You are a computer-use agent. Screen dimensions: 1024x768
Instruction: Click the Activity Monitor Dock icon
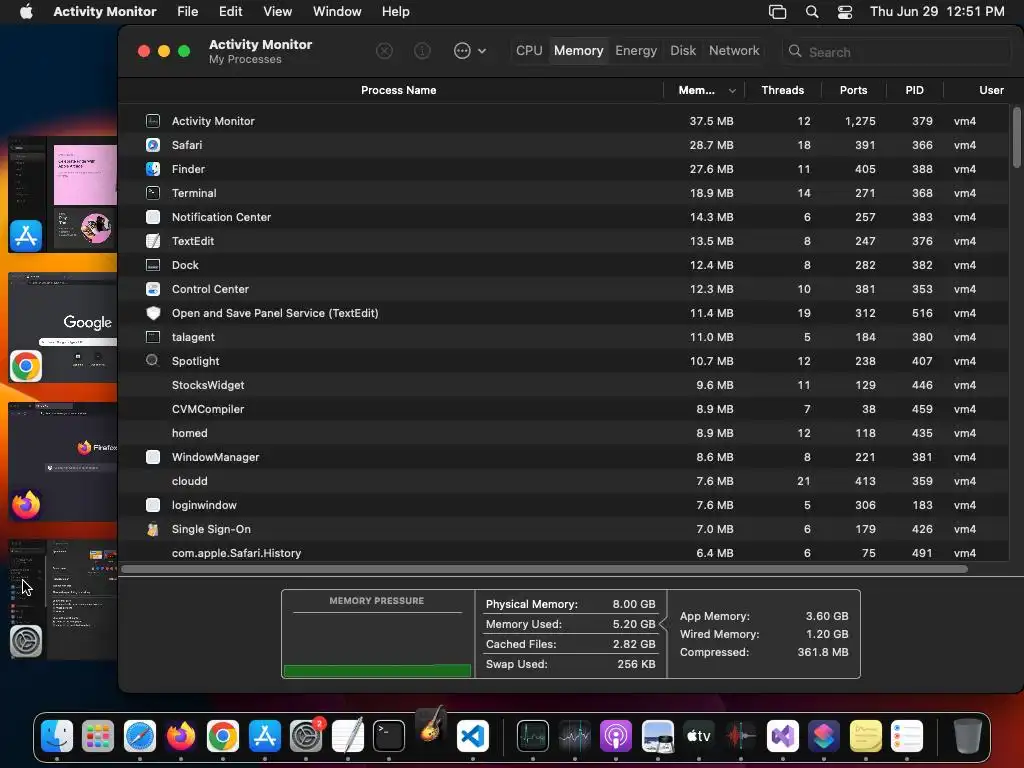pyautogui.click(x=533, y=736)
